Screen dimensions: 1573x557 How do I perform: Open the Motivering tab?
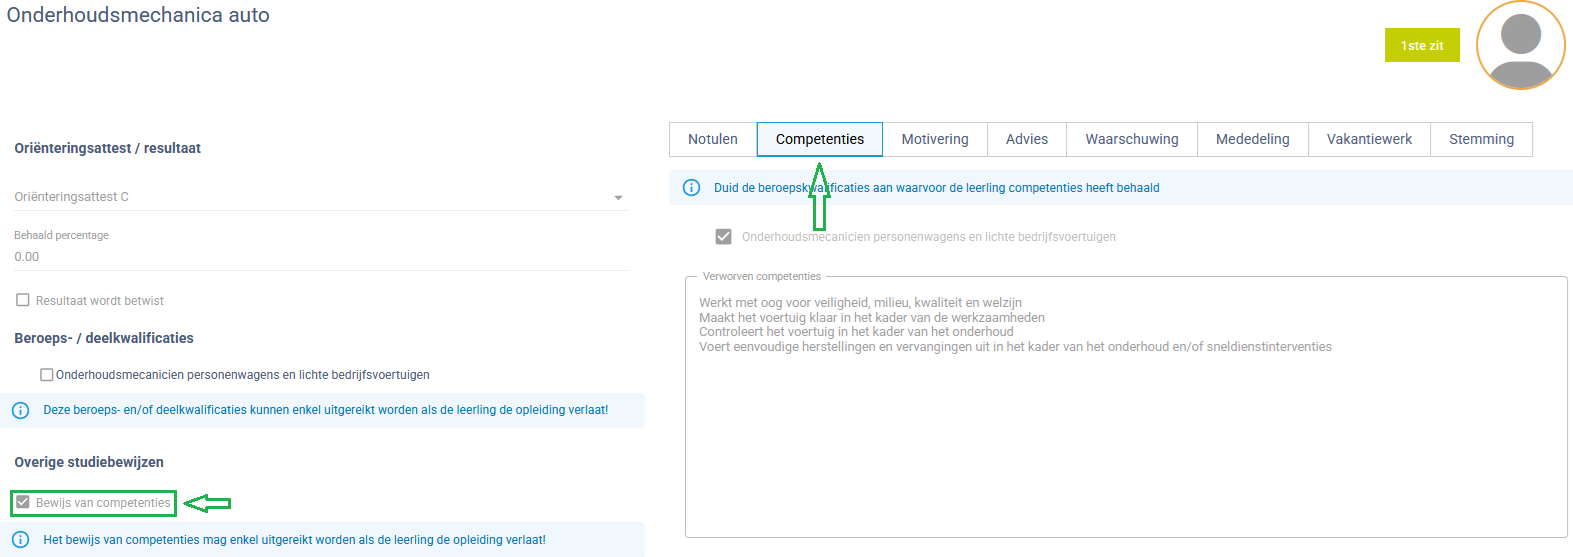(x=934, y=140)
